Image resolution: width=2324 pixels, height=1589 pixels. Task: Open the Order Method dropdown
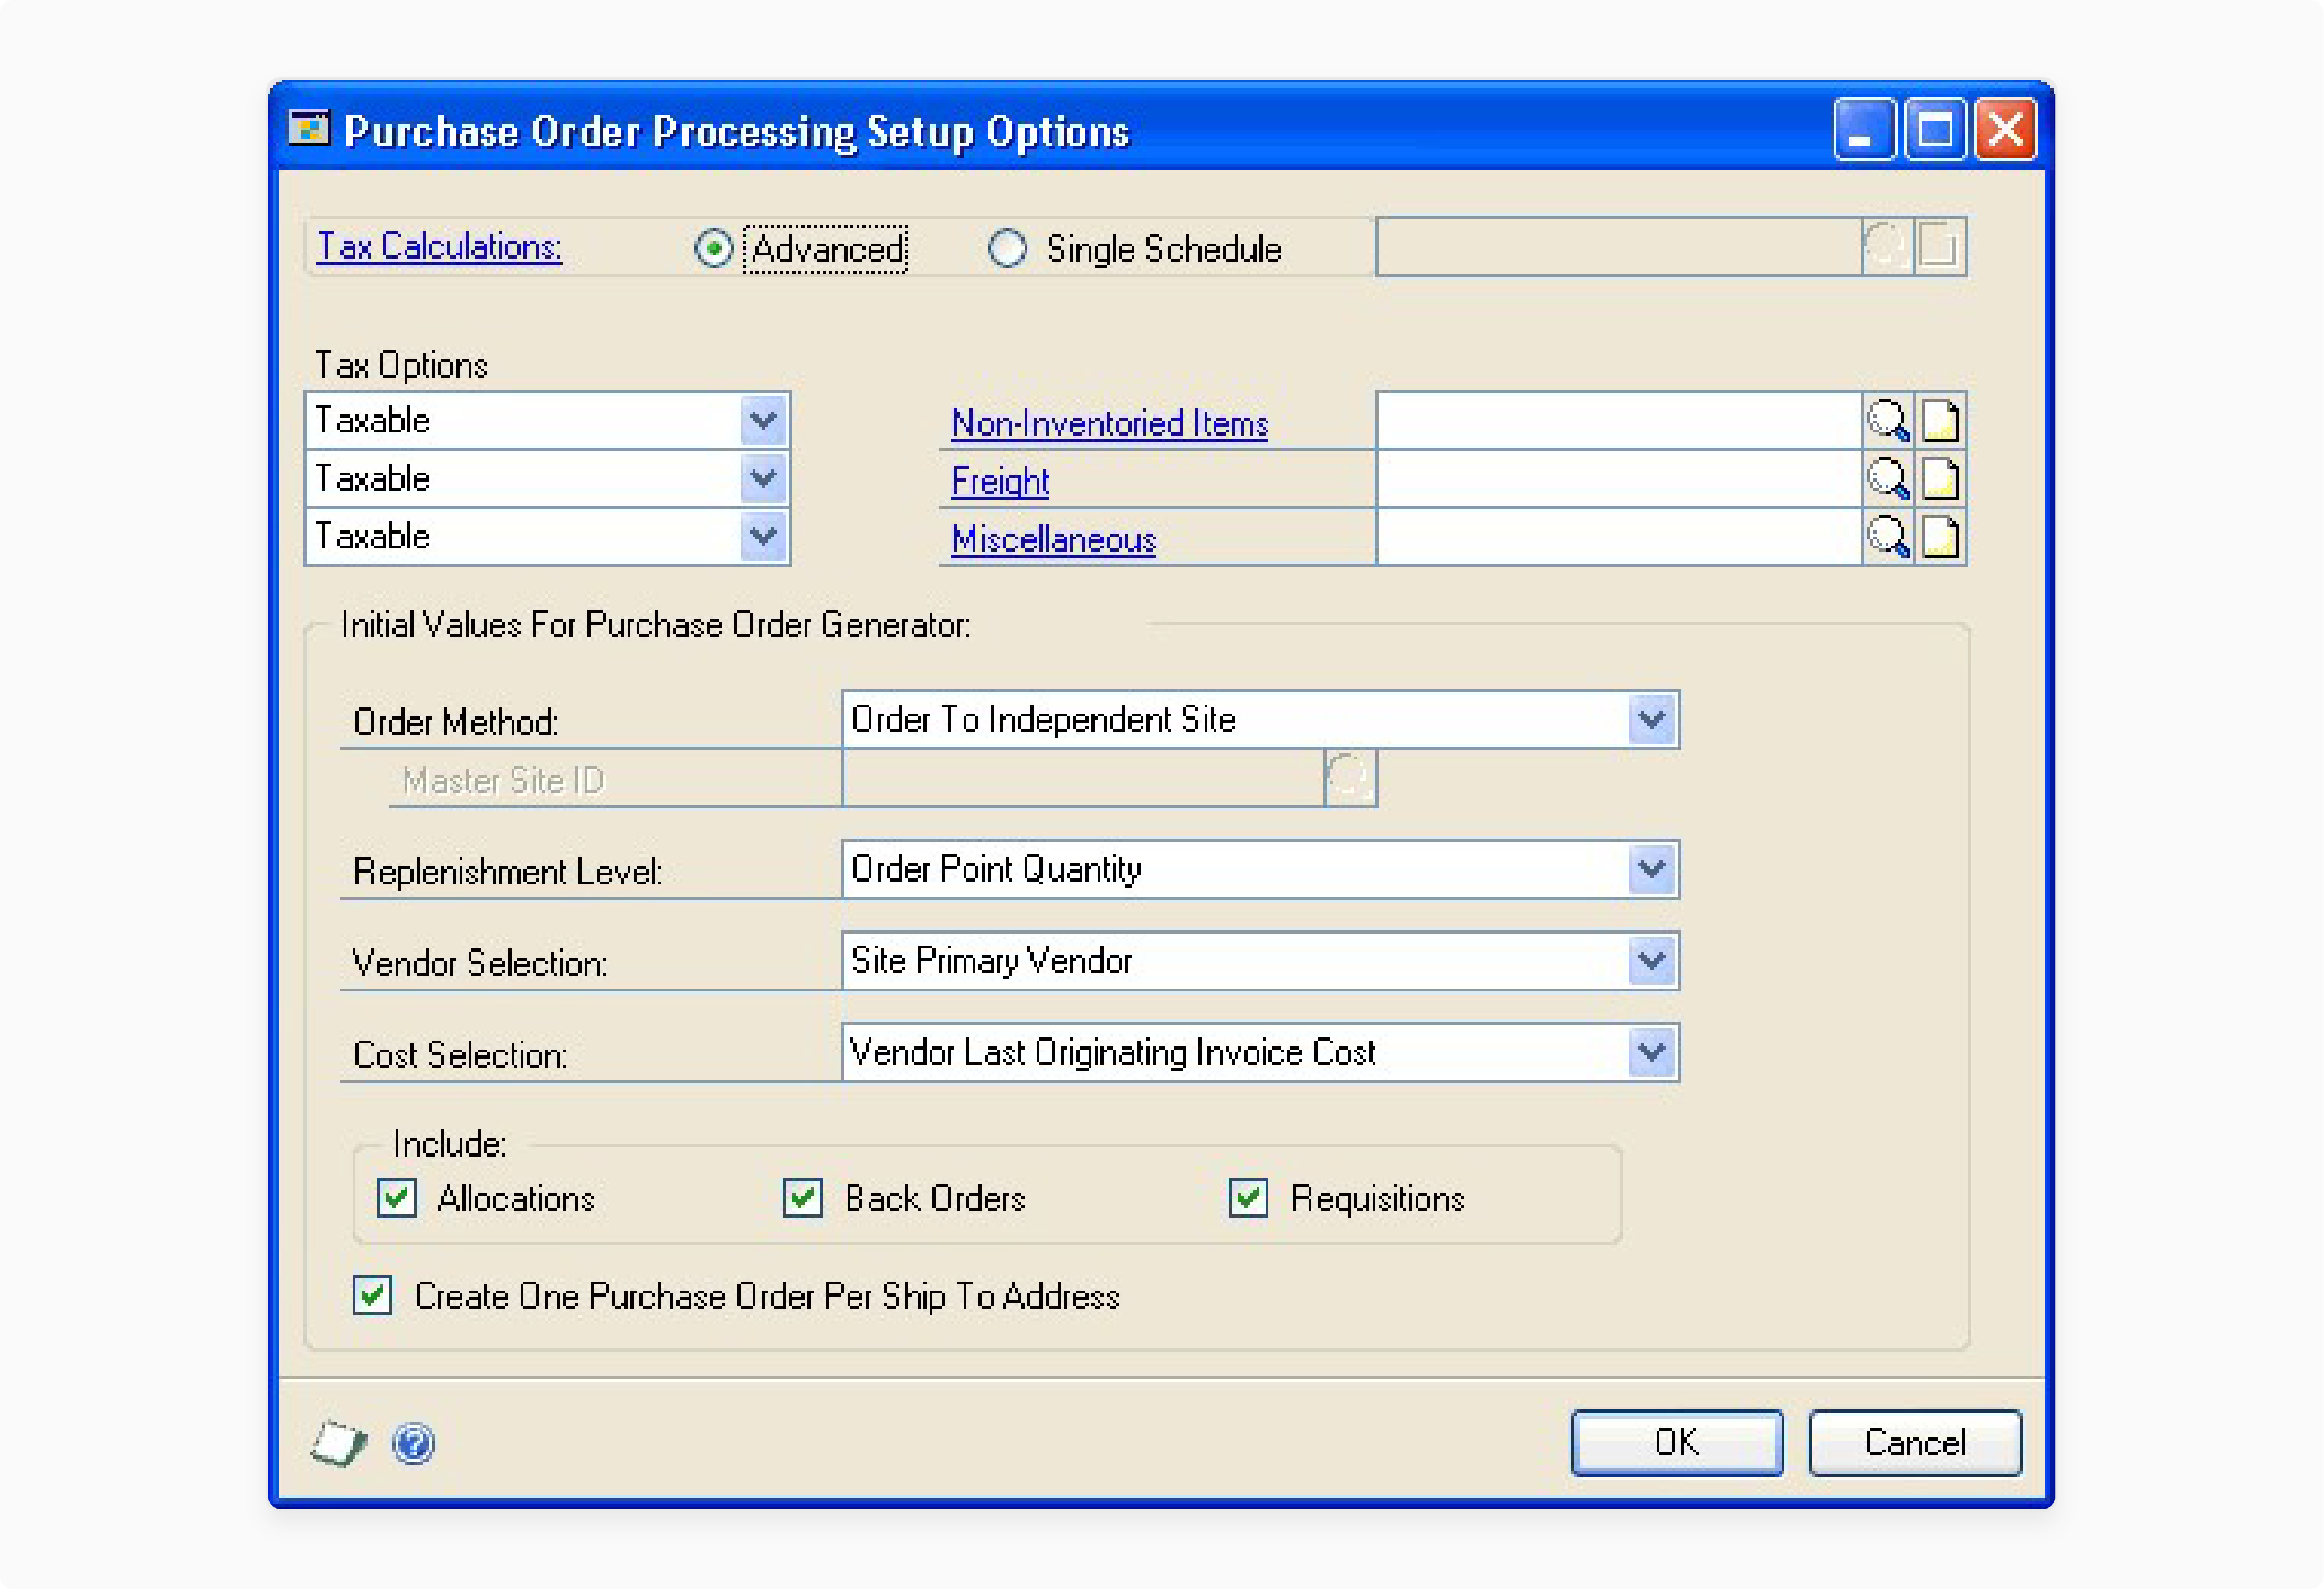(1651, 719)
